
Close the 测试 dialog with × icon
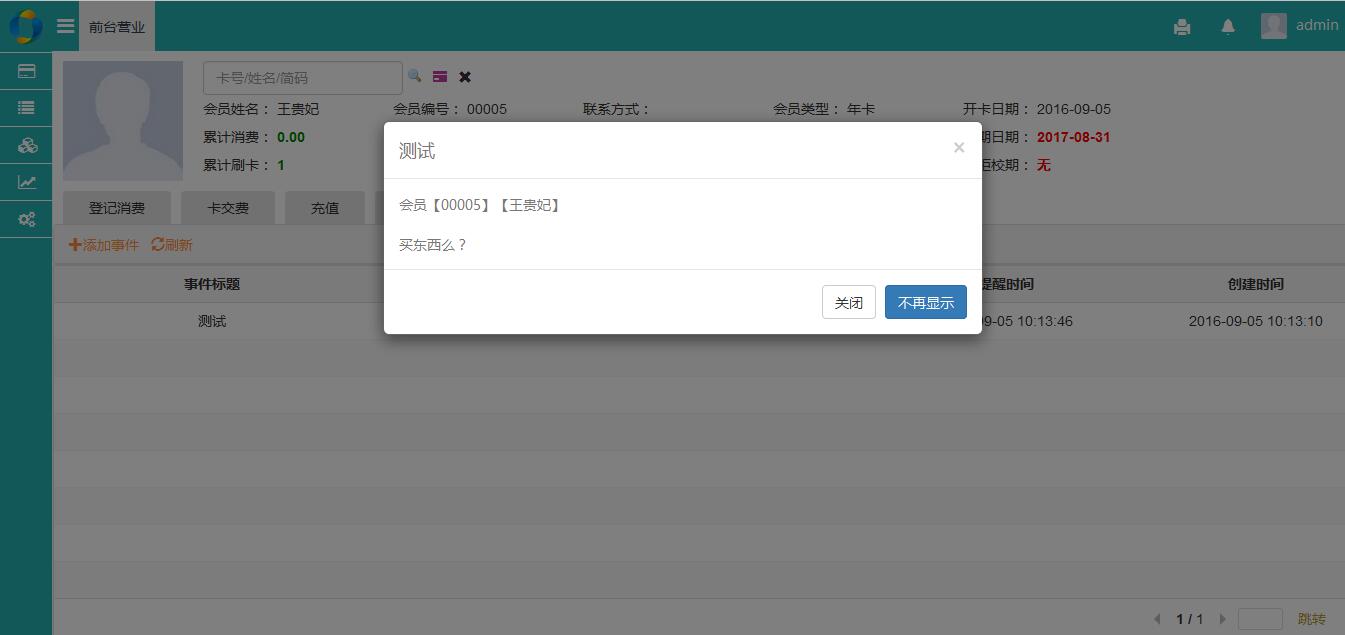tap(958, 148)
